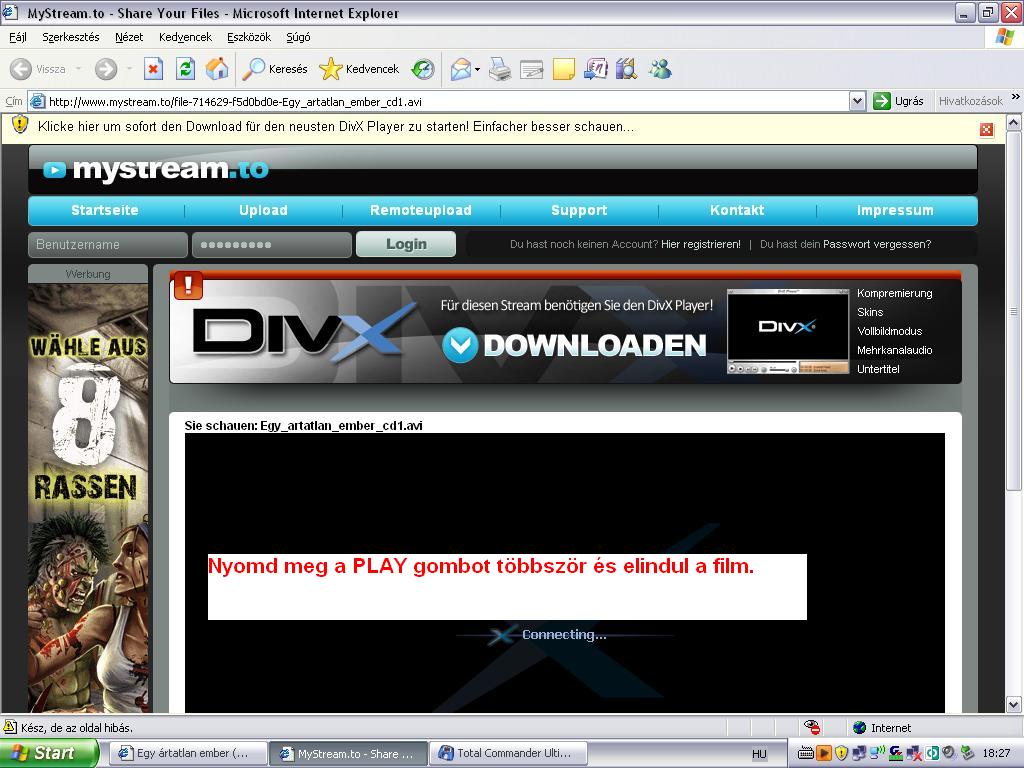Open the Messenger people icon

tap(660, 69)
